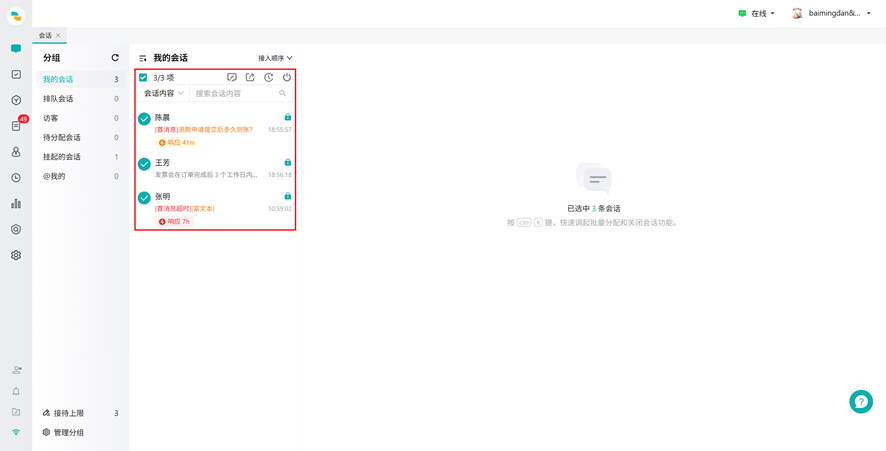The image size is (886, 451).
Task: Open the task checklist sidebar icon
Action: pos(16,74)
